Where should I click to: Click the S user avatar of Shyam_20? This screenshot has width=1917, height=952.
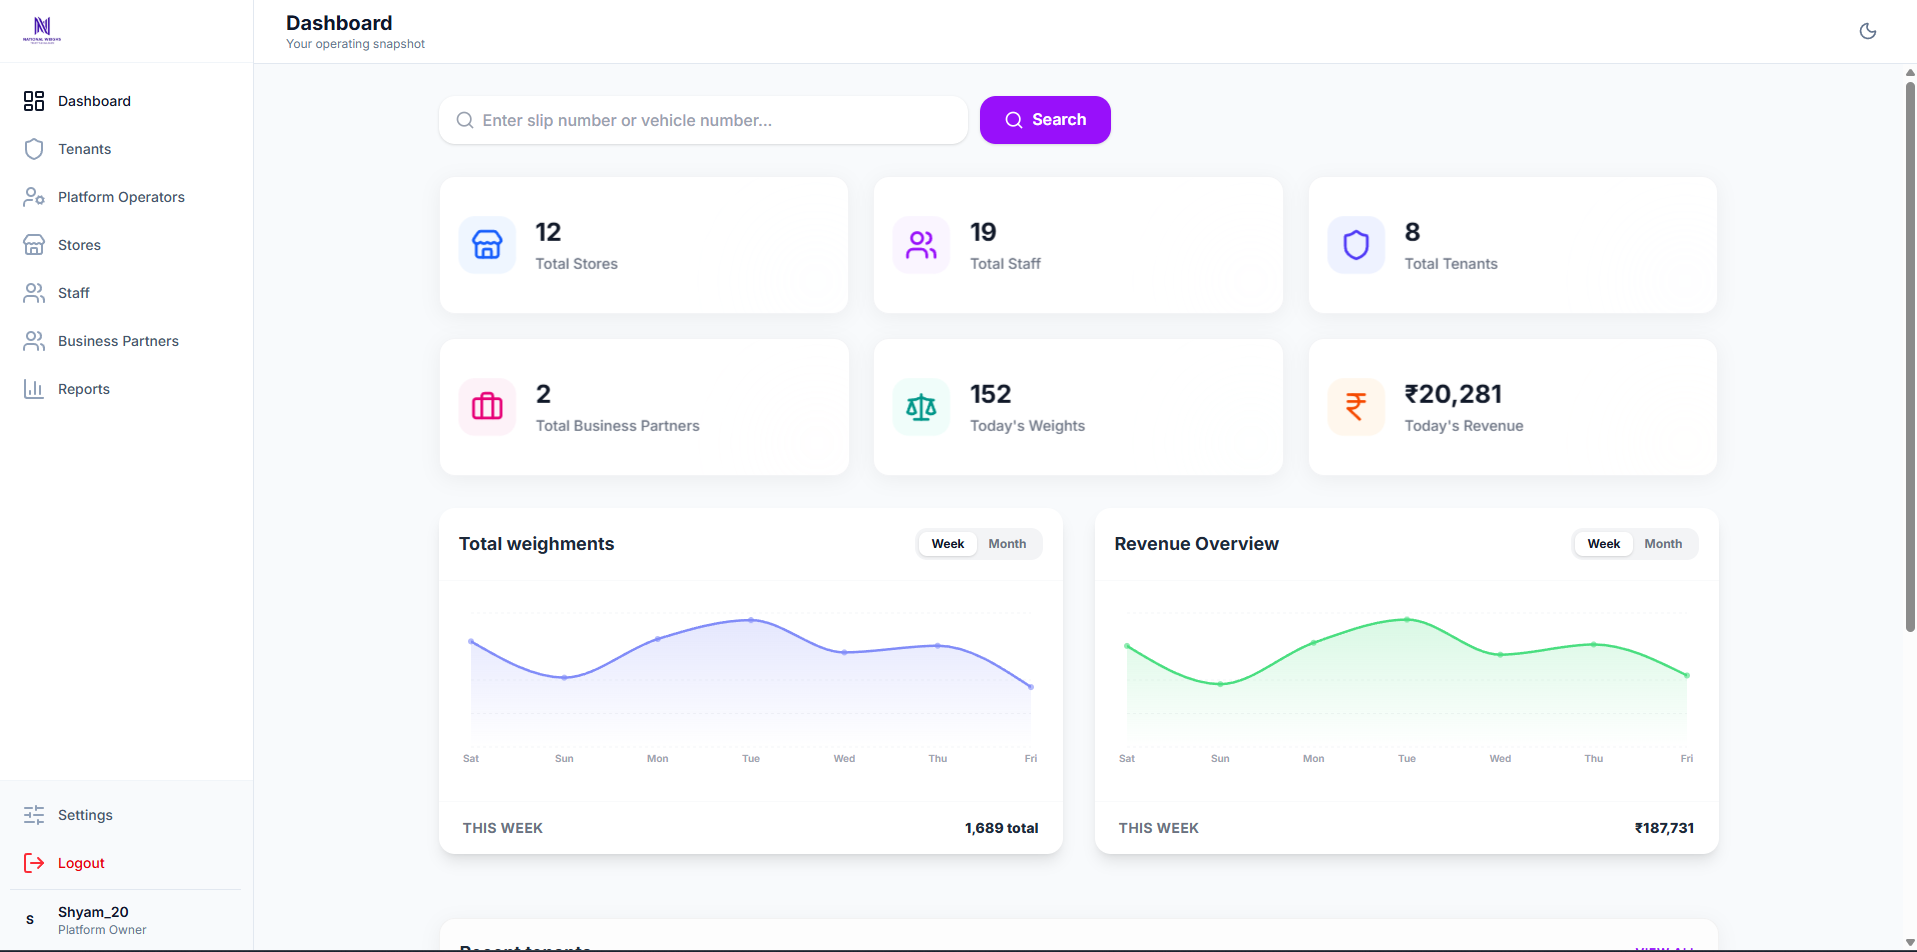[x=30, y=920]
